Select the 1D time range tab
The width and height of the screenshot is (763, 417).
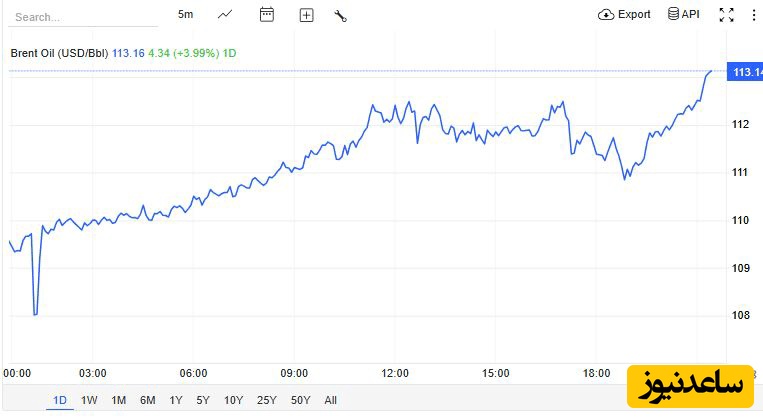[60, 400]
